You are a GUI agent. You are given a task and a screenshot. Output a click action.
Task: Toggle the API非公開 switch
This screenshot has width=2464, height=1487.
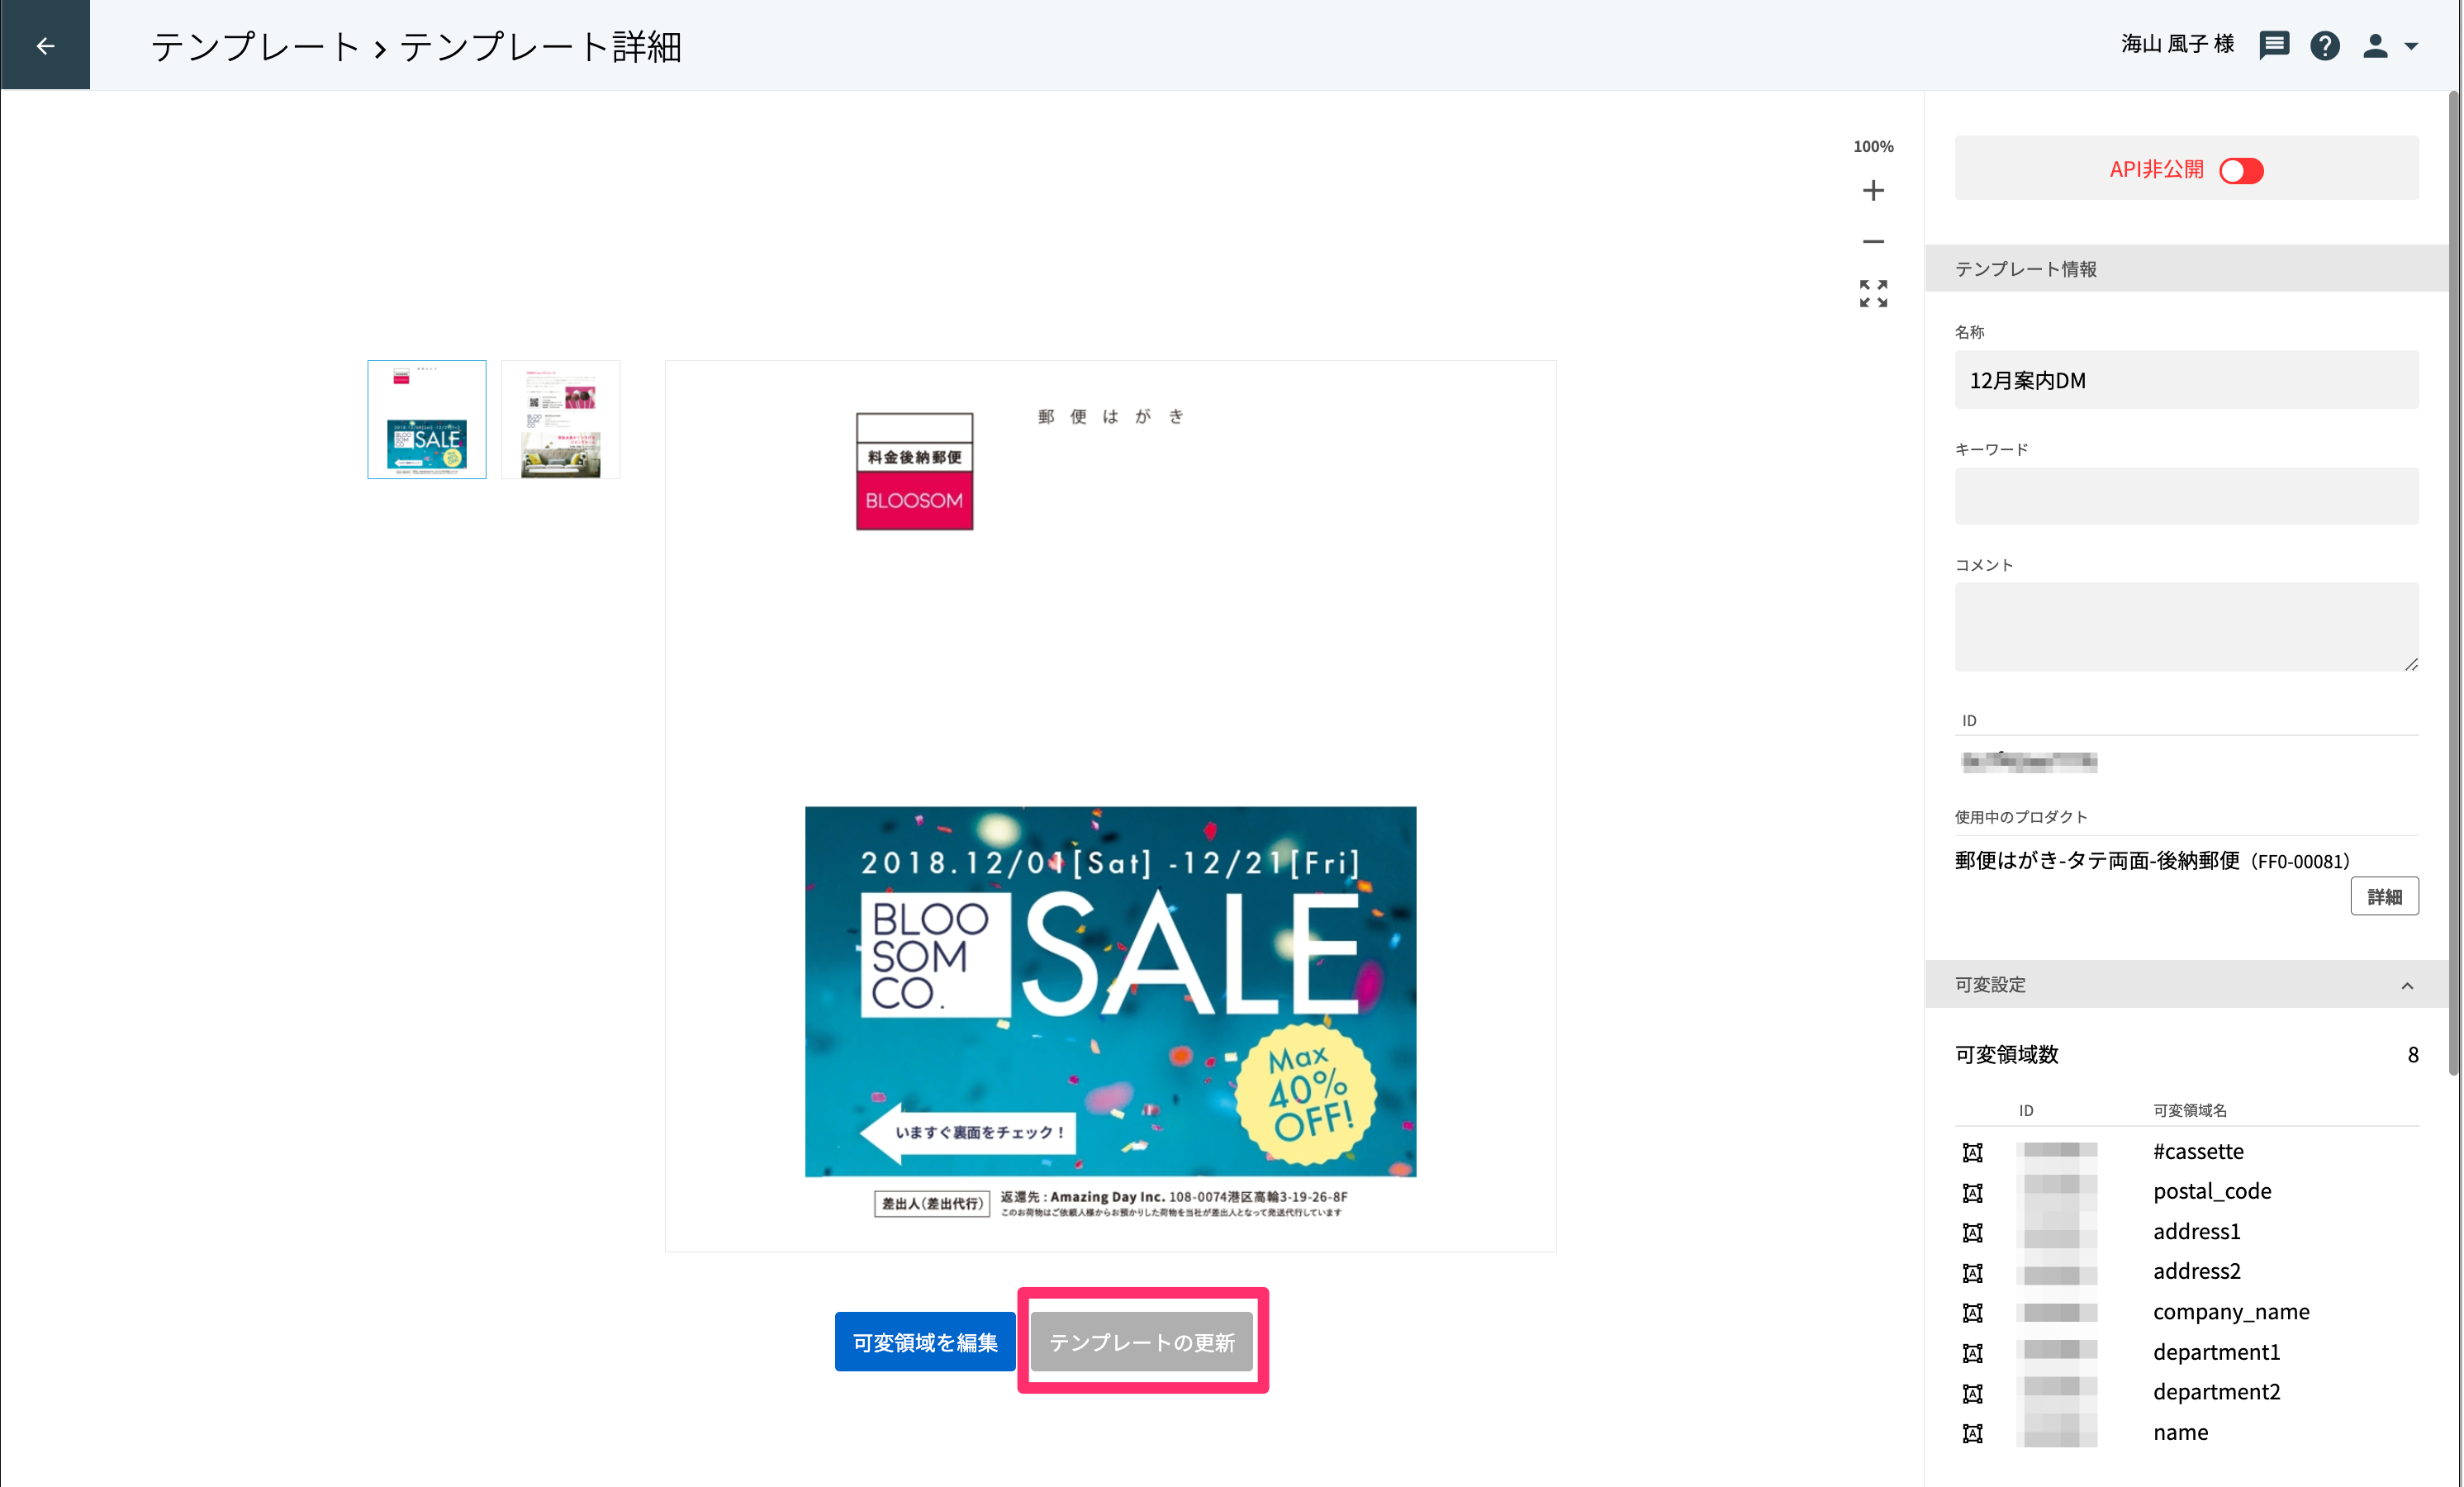pos(2240,170)
